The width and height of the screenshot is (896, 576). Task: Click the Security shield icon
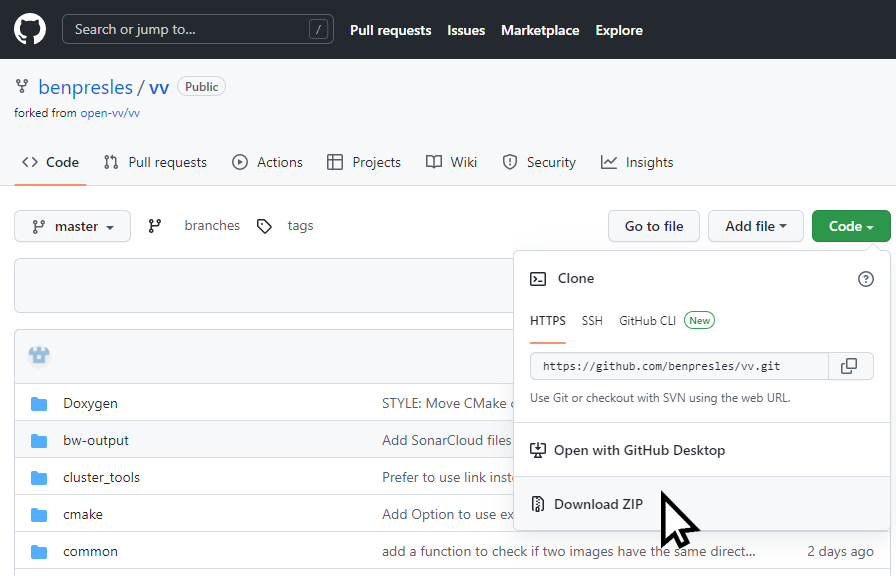point(510,162)
